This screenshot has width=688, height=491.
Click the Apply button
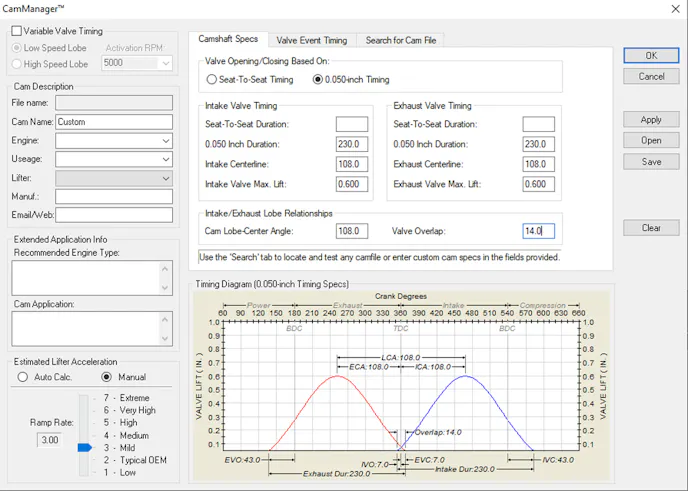[651, 120]
